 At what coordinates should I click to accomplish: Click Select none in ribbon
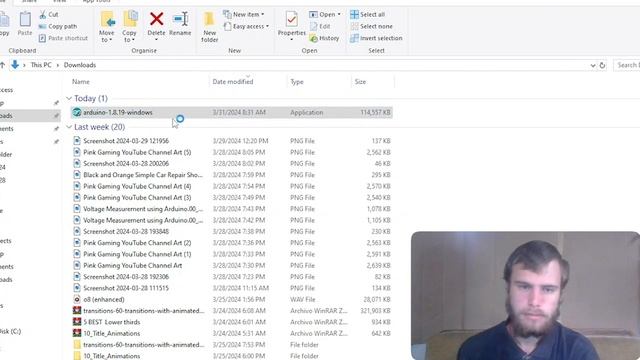click(x=371, y=26)
